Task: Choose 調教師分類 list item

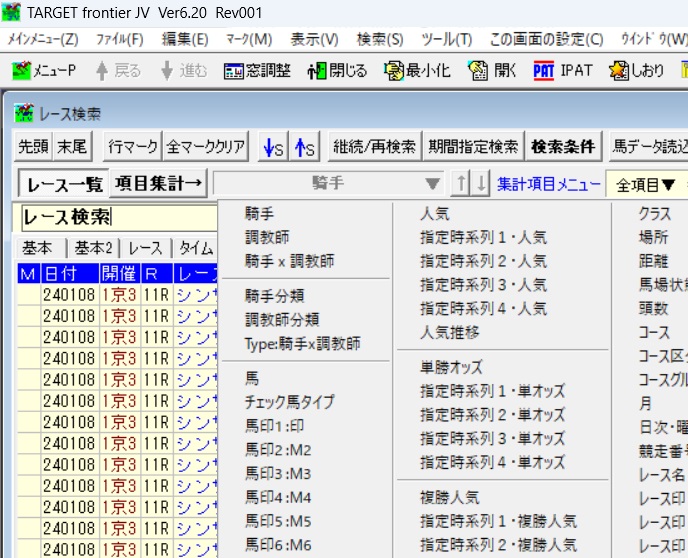Action: pos(282,320)
